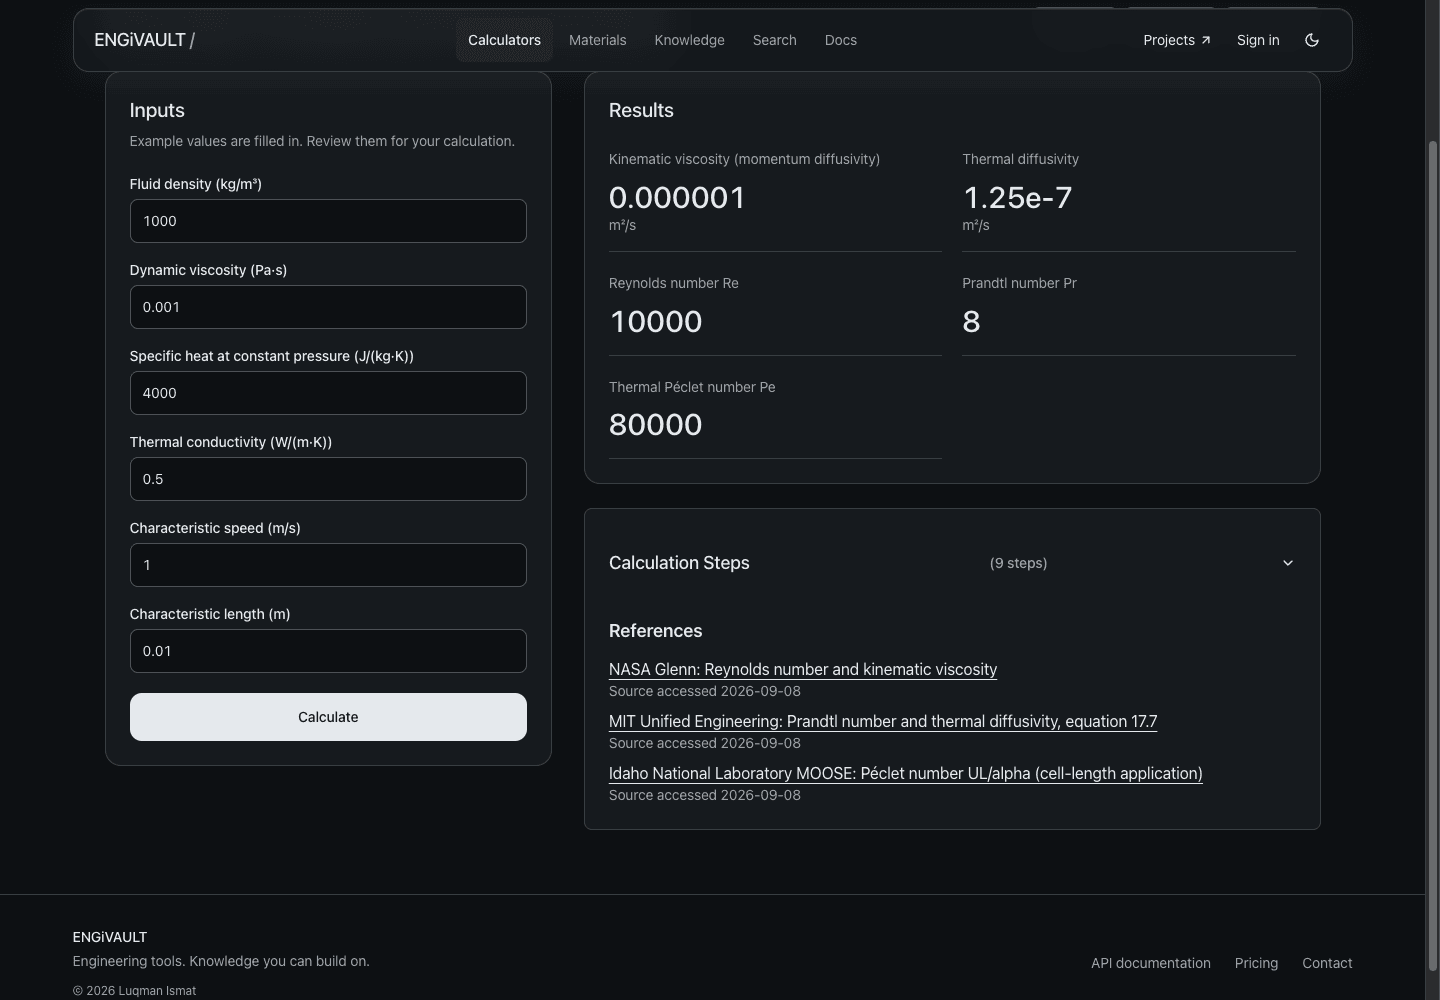This screenshot has width=1440, height=1000.
Task: Click the Calculation Steps heading
Action: tap(679, 563)
